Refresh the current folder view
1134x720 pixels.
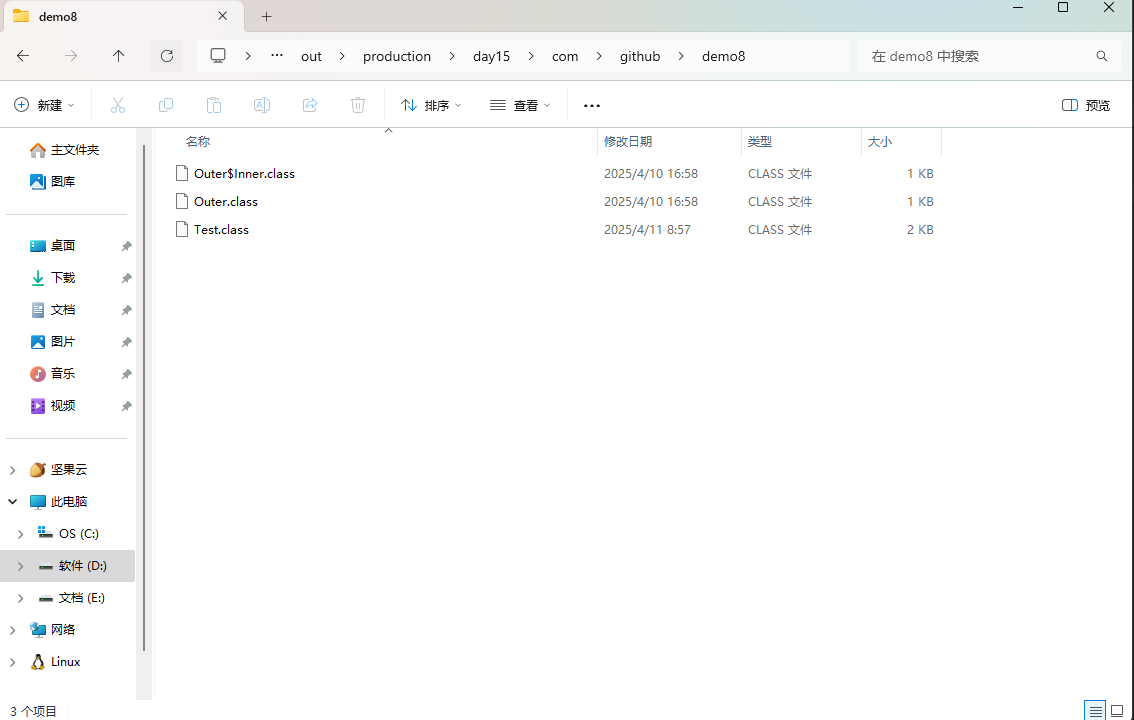pos(167,56)
